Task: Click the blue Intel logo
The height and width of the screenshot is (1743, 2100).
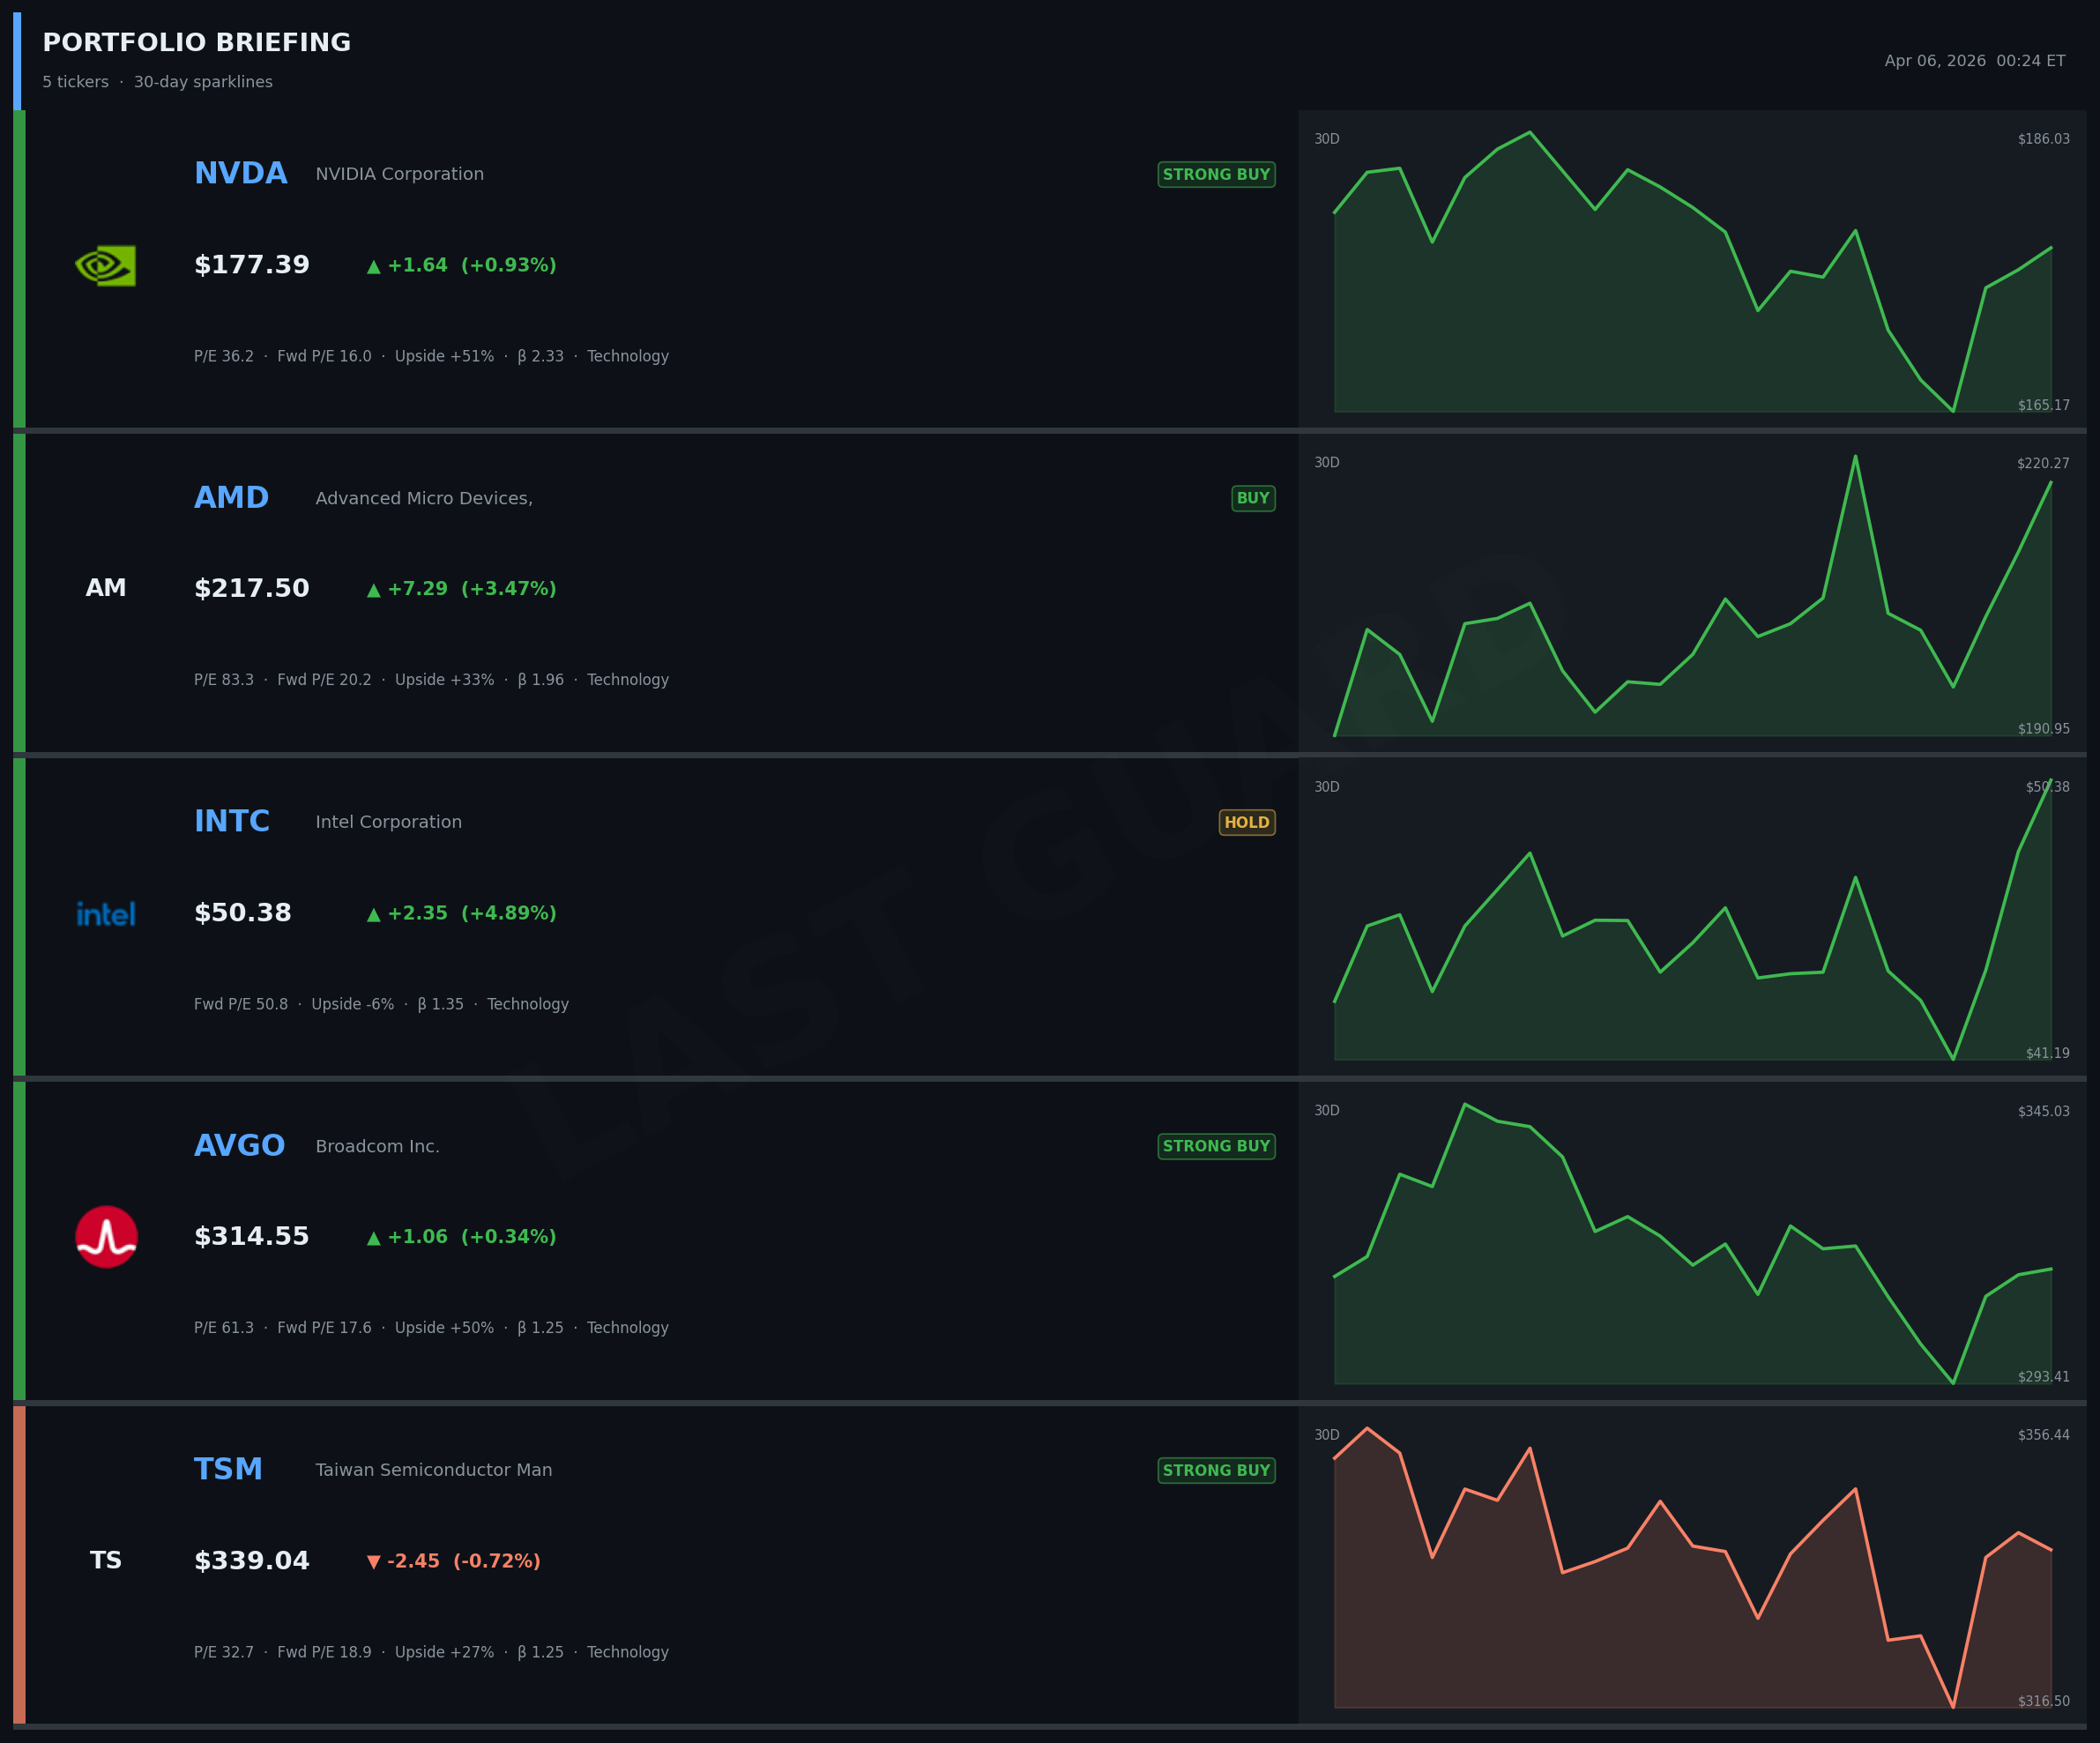Action: (106, 914)
